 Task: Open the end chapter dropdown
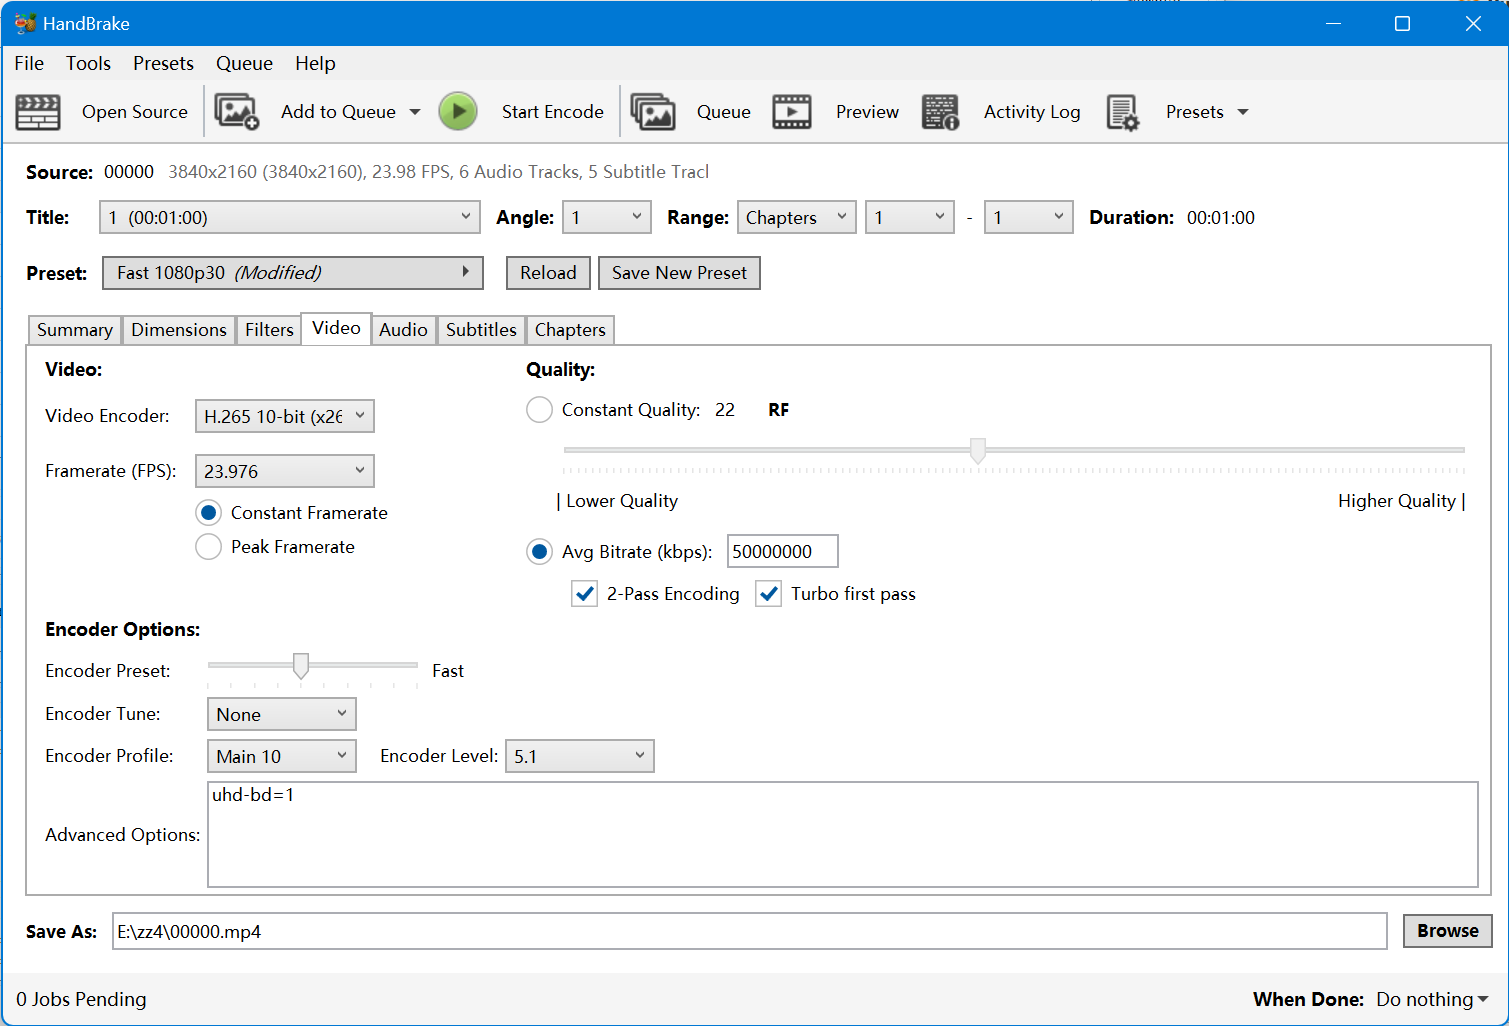click(x=1028, y=217)
